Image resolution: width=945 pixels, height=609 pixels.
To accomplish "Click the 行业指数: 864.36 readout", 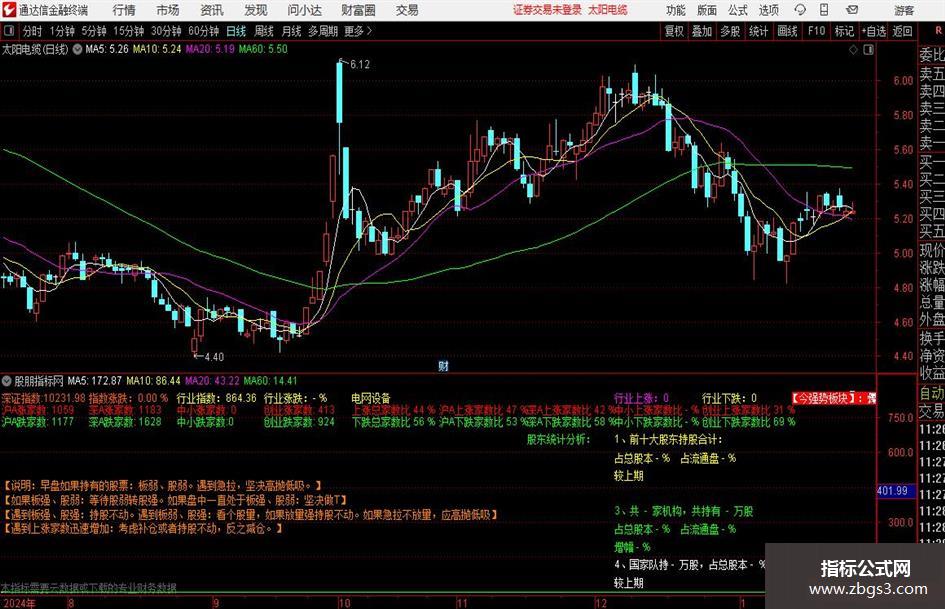I will coord(216,398).
